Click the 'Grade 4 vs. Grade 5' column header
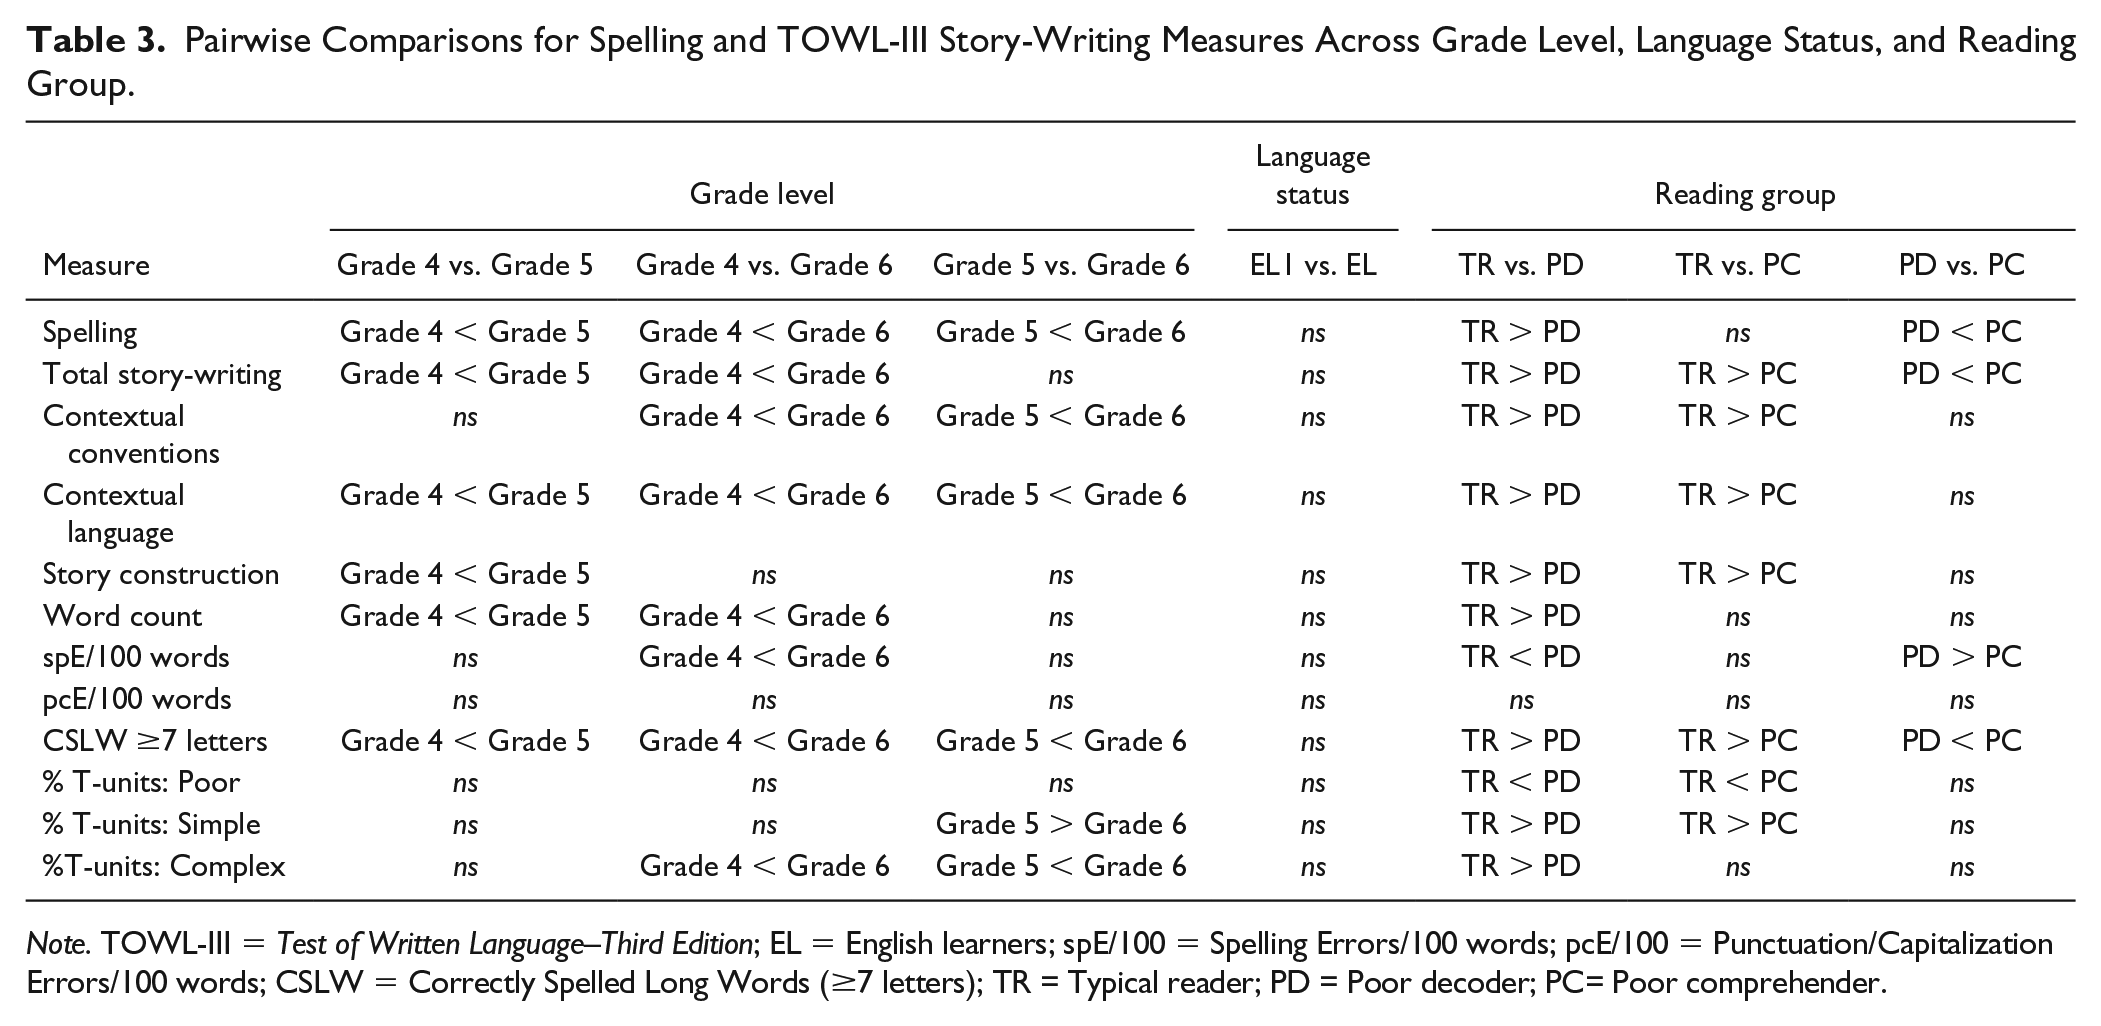The width and height of the screenshot is (2101, 1026). 465,265
